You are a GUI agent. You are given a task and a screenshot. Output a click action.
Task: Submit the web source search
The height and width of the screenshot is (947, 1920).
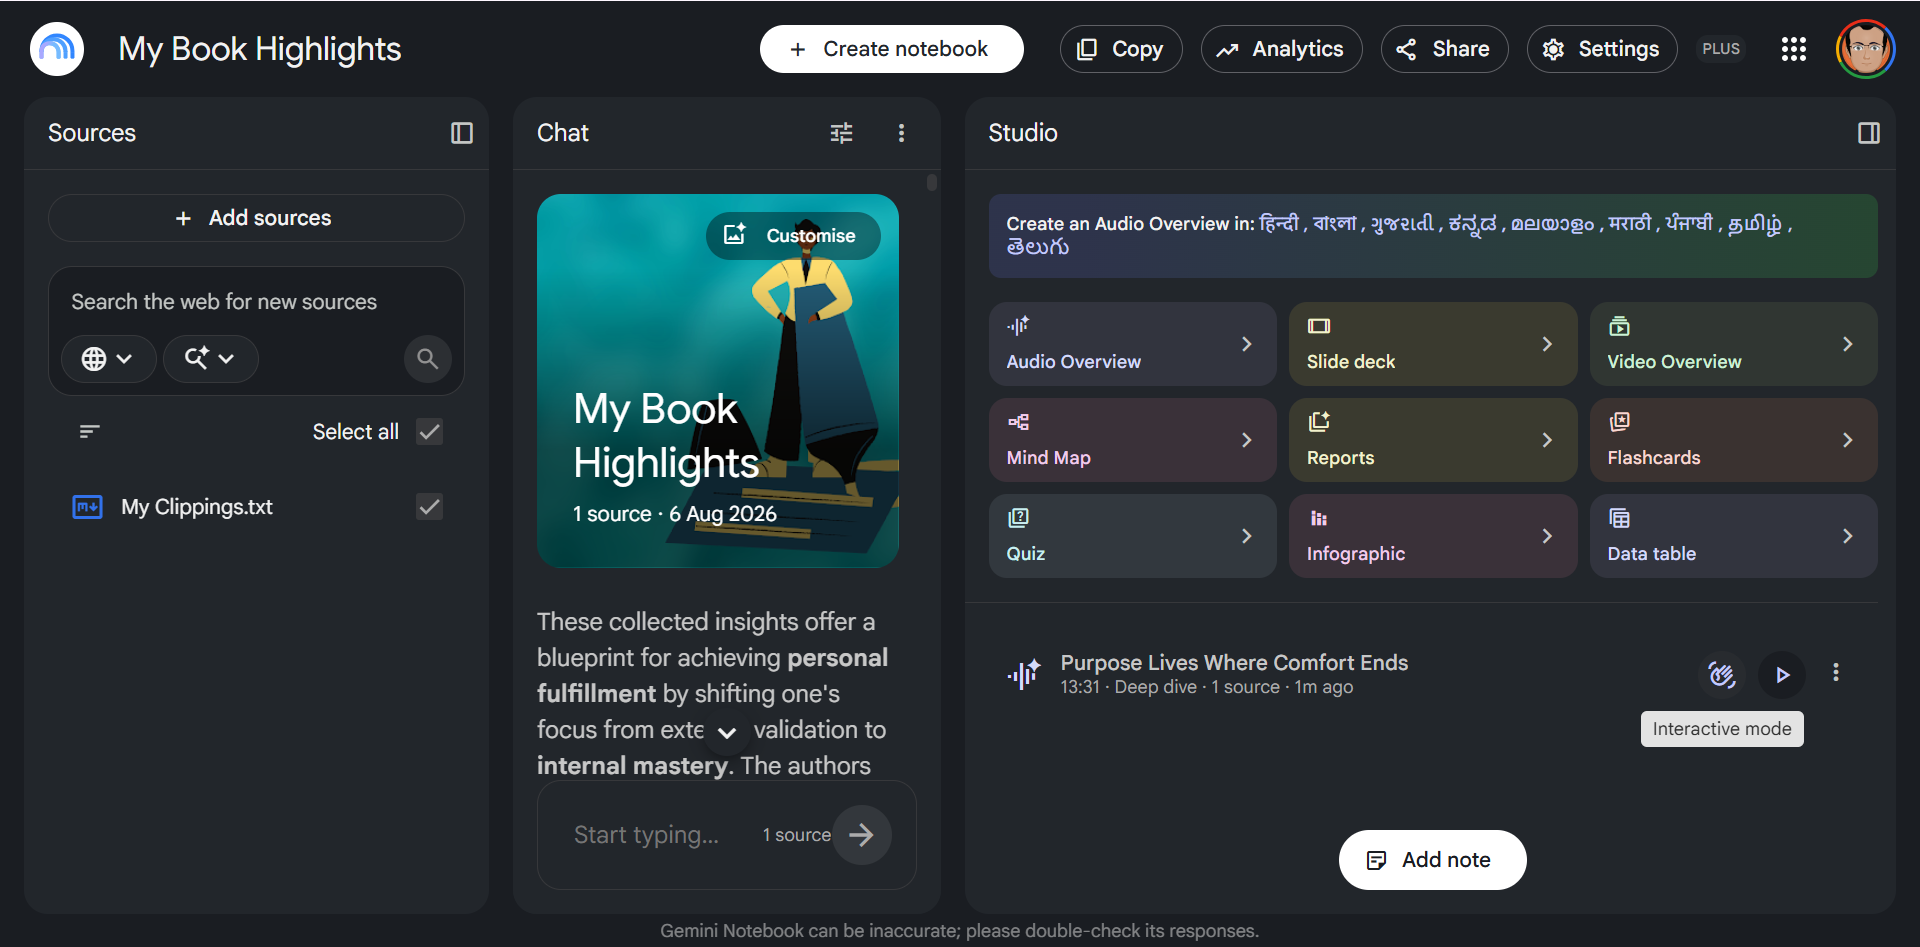[x=427, y=359]
